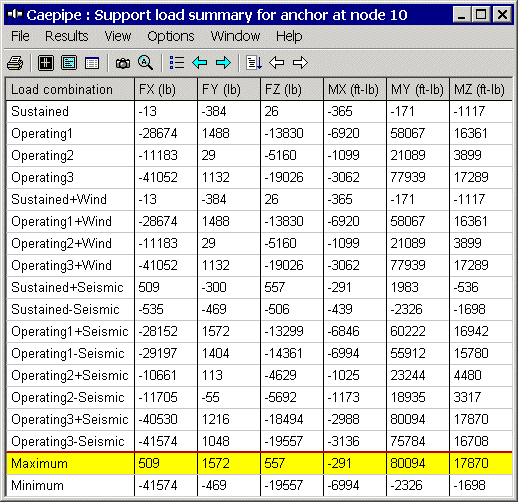This screenshot has height=502, width=518.
Task: Click the Print icon in toolbar
Action: 15,63
